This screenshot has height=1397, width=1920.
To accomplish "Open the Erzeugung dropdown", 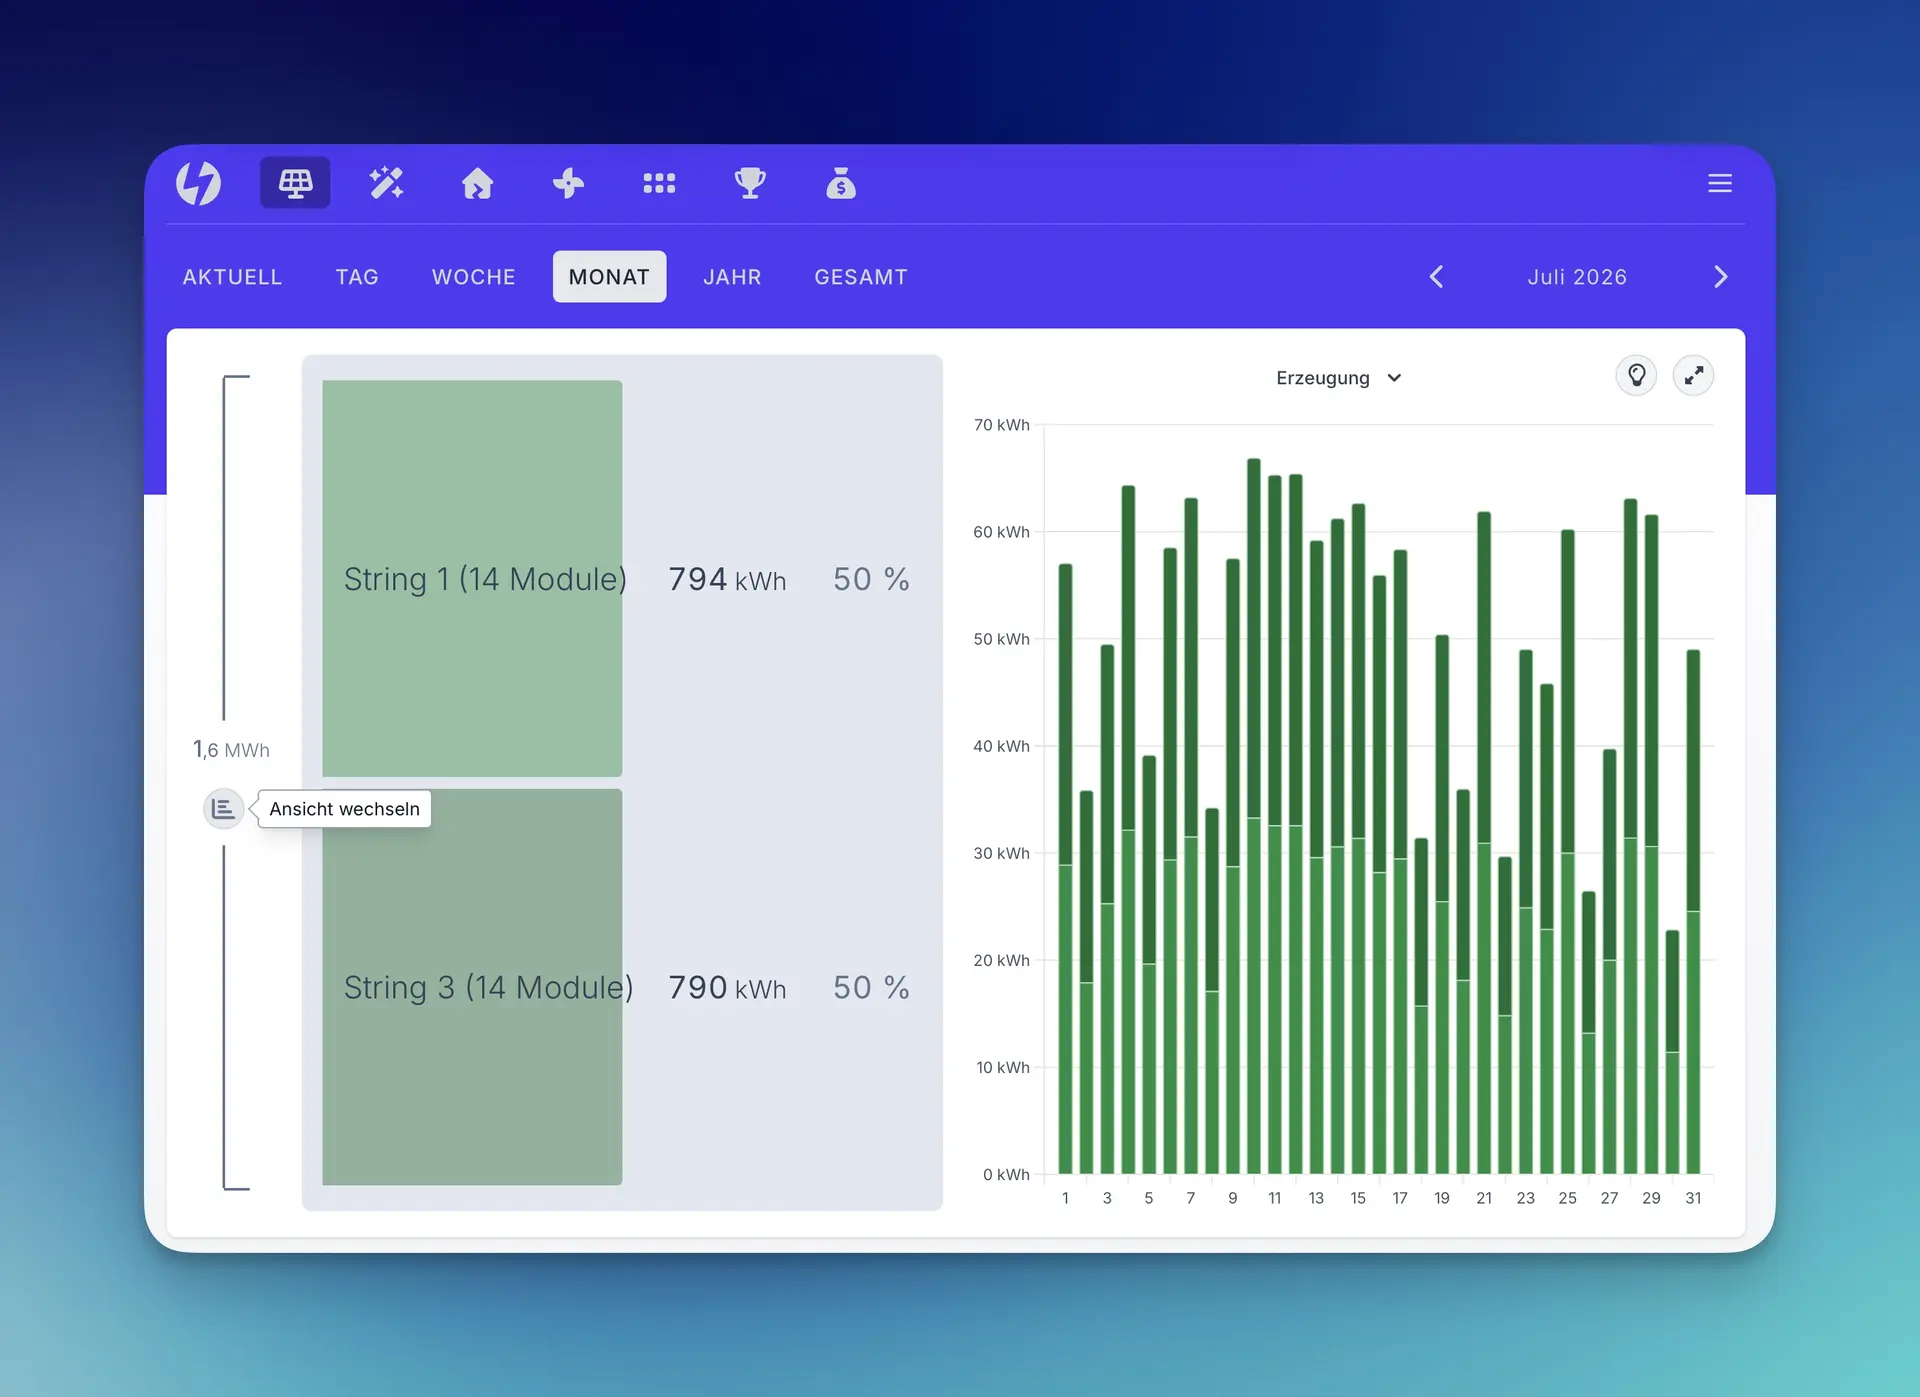I will pos(1339,378).
